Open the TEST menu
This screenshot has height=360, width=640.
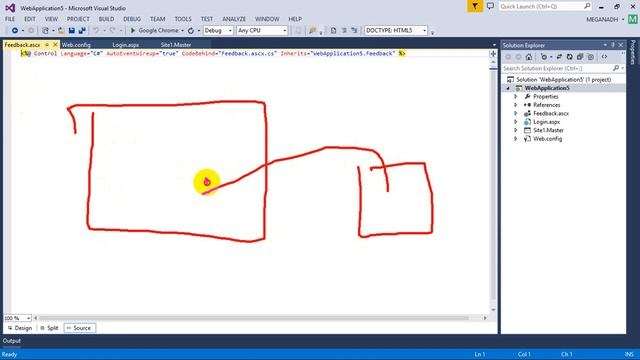point(207,19)
